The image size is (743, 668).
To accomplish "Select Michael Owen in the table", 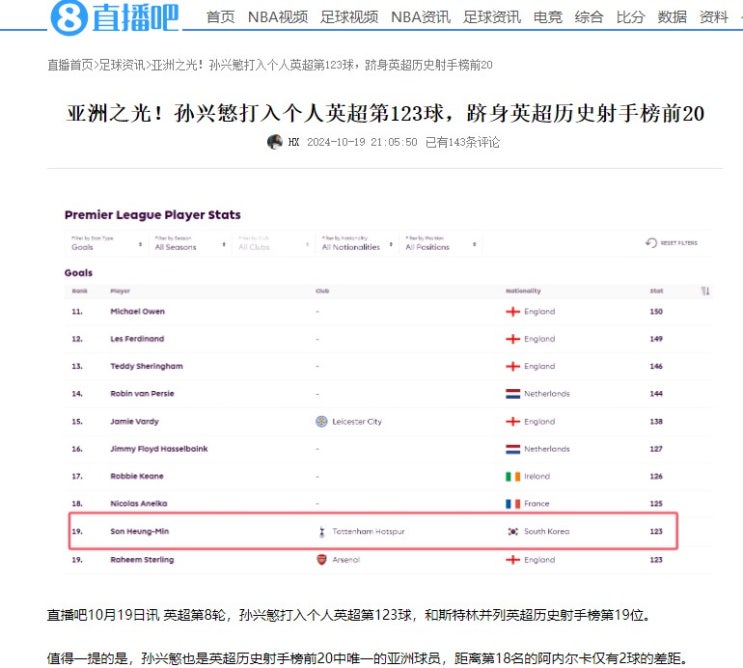I will [137, 311].
